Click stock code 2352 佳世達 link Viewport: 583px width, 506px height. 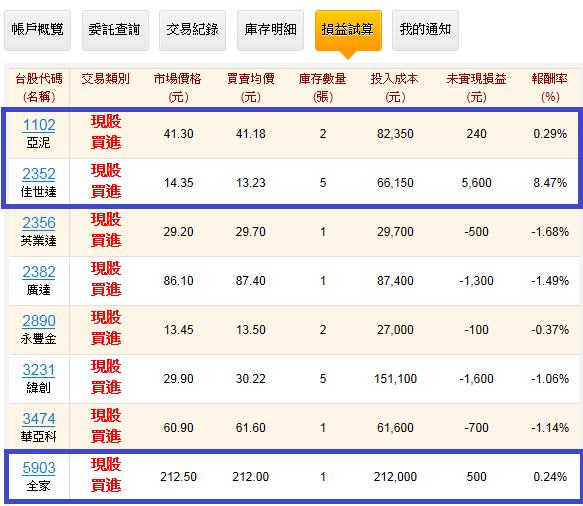click(39, 174)
